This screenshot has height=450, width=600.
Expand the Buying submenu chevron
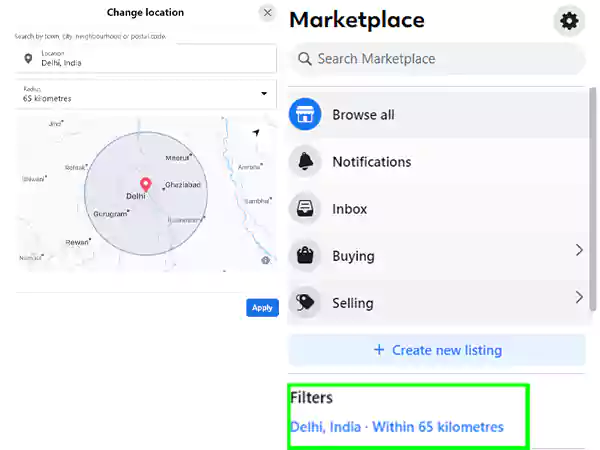coord(579,250)
